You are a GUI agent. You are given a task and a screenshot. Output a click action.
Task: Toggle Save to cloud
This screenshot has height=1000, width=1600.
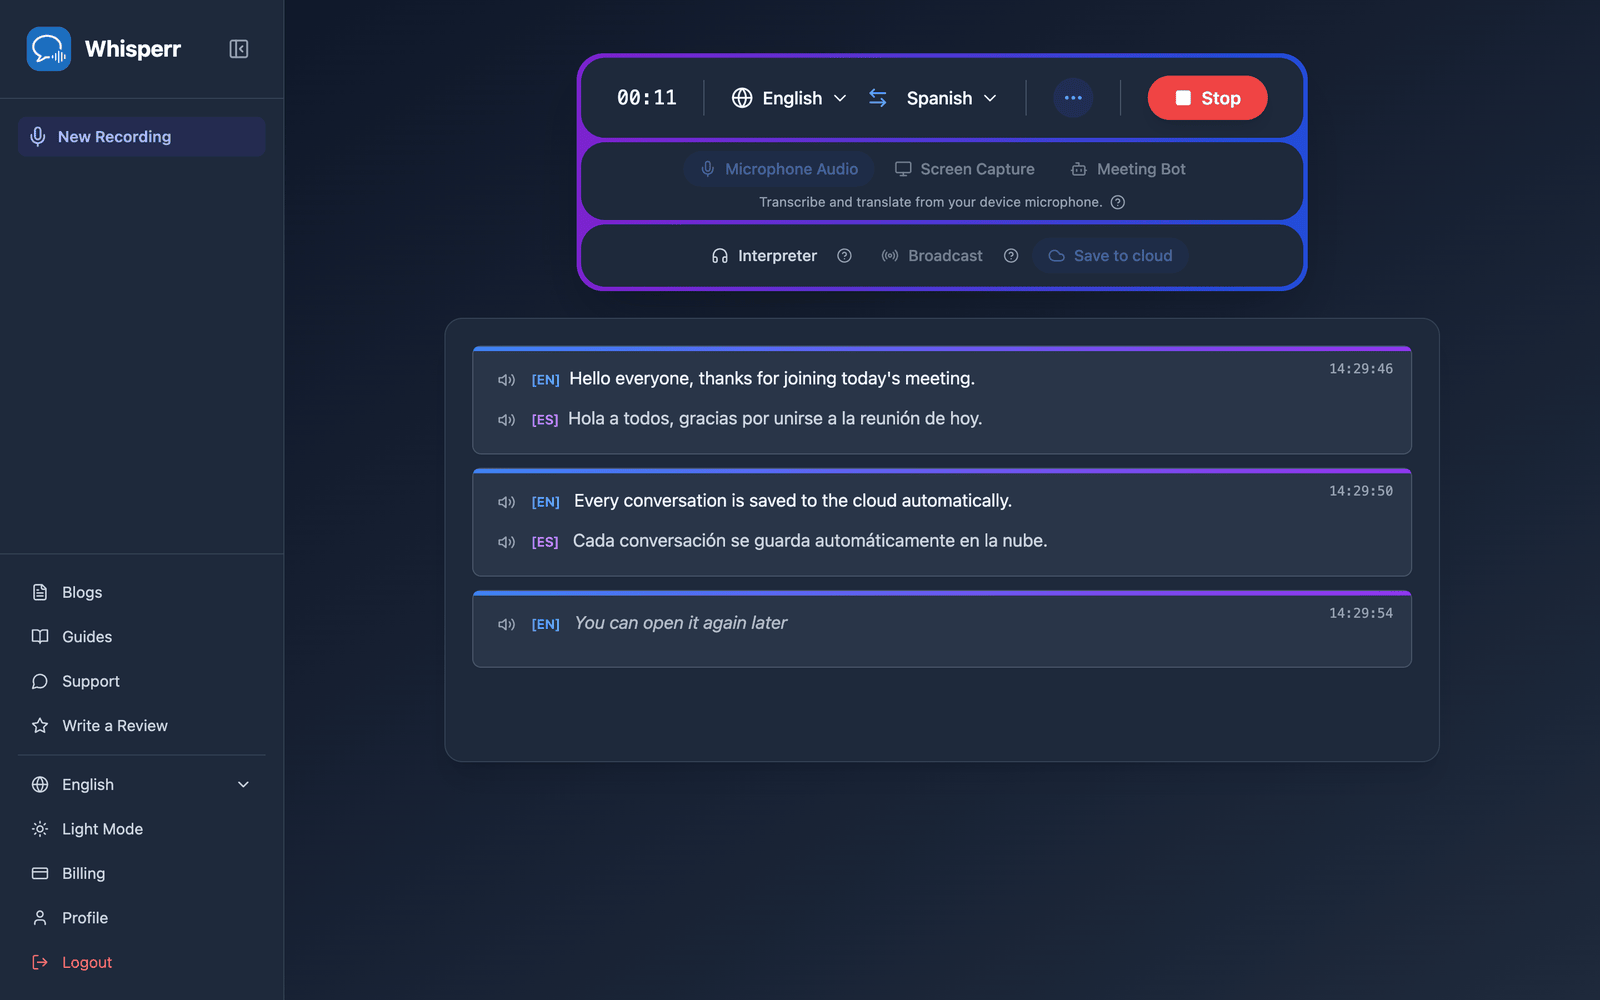tap(1110, 256)
